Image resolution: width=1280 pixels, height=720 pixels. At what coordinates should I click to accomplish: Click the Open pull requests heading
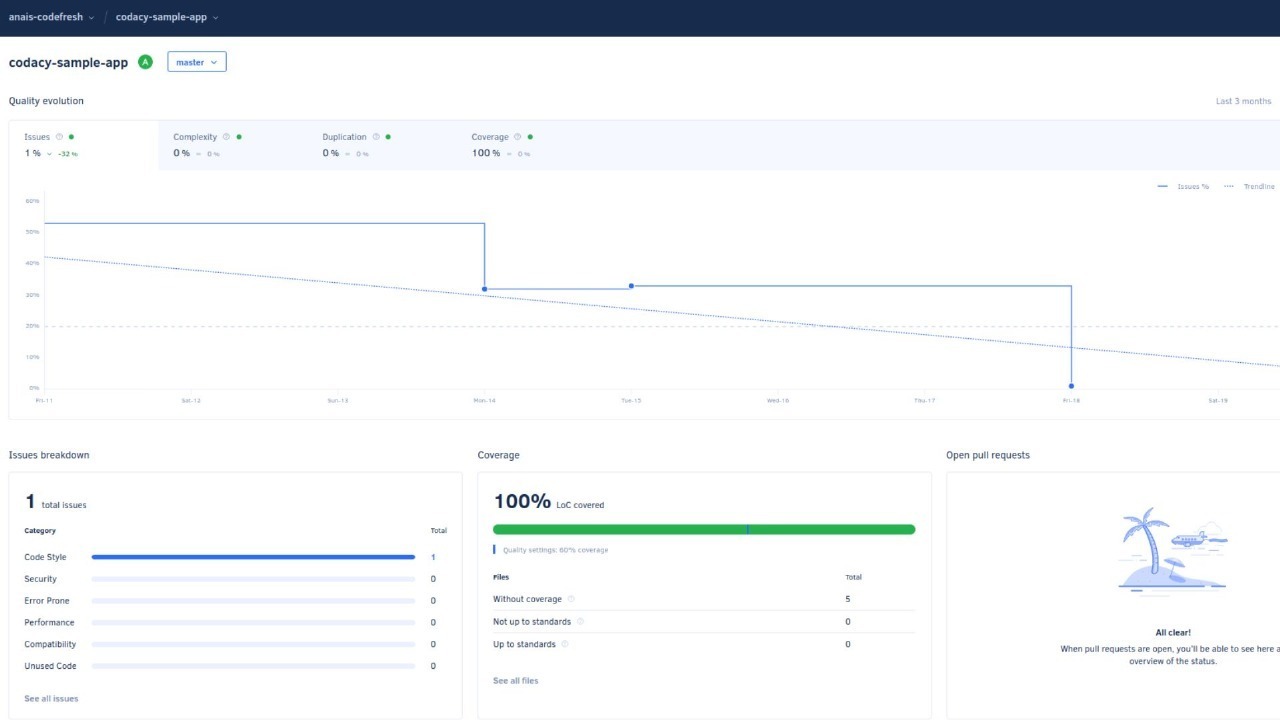tap(988, 455)
